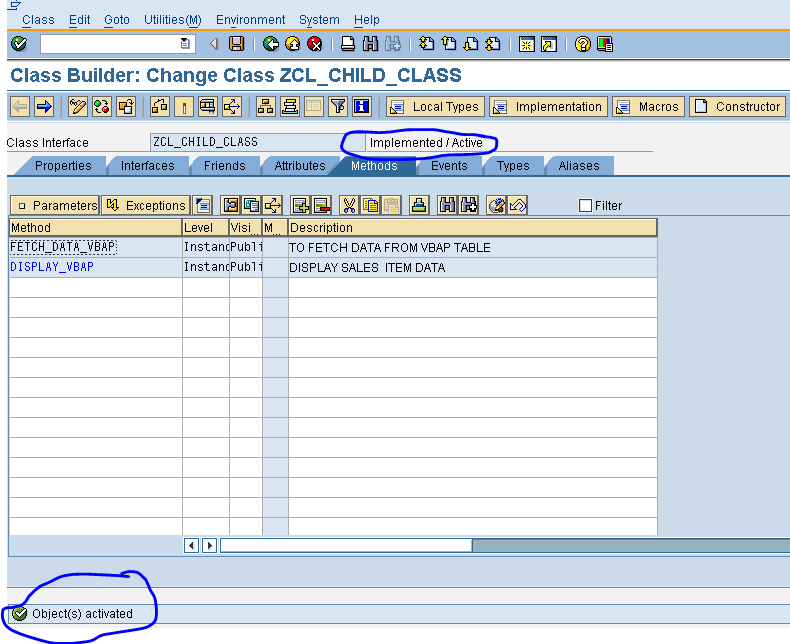Image resolution: width=790 pixels, height=644 pixels.
Task: Open the Class menu
Action: click(x=38, y=20)
